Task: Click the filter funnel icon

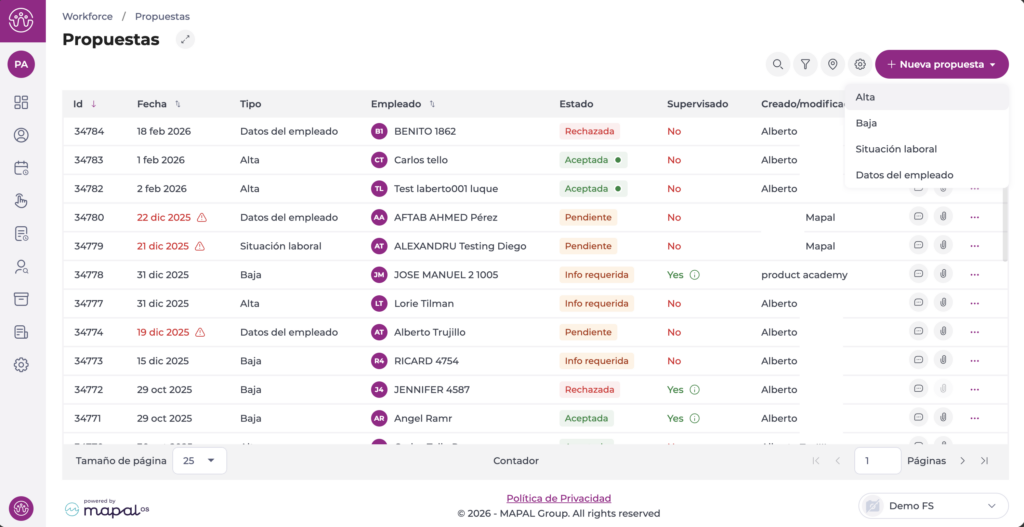Action: tap(805, 64)
